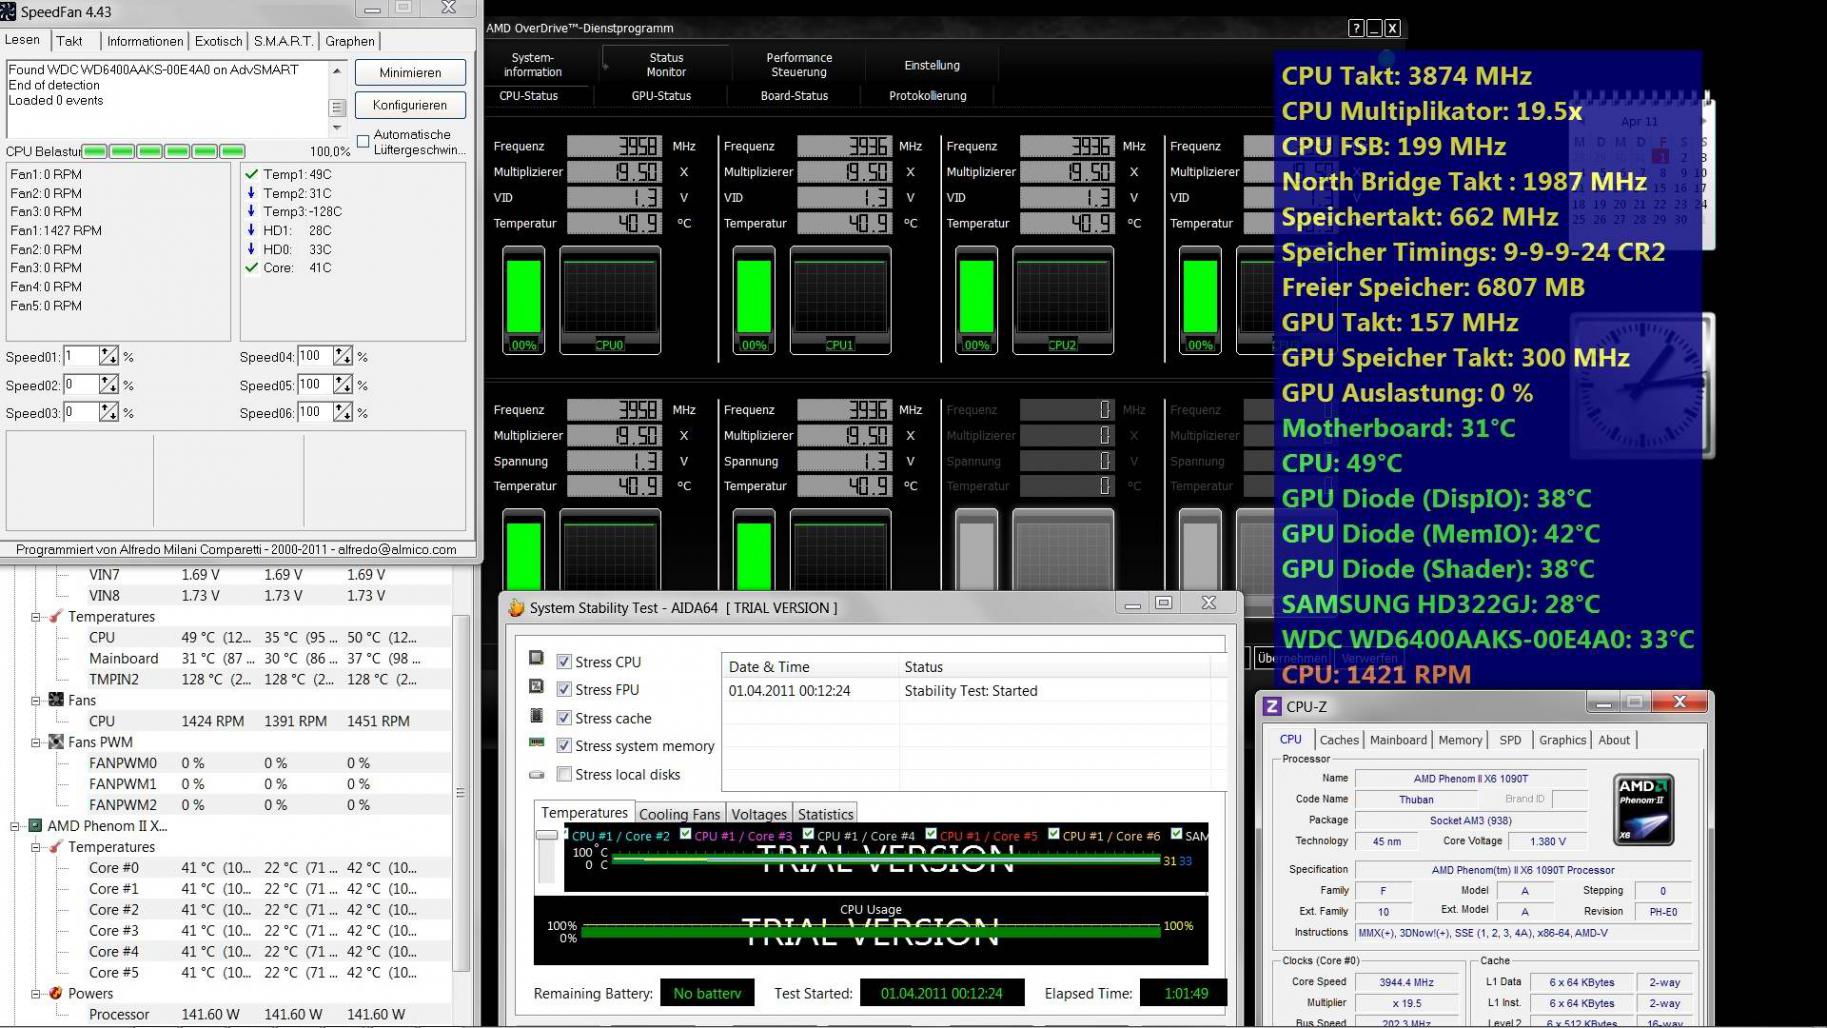Click the sensor tree vertical scrollbar
Image resolution: width=1827 pixels, height=1028 pixels.
(460, 792)
